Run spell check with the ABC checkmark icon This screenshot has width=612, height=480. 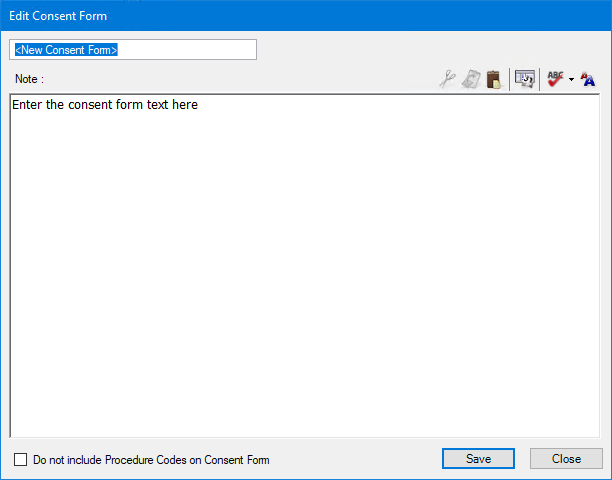point(555,79)
